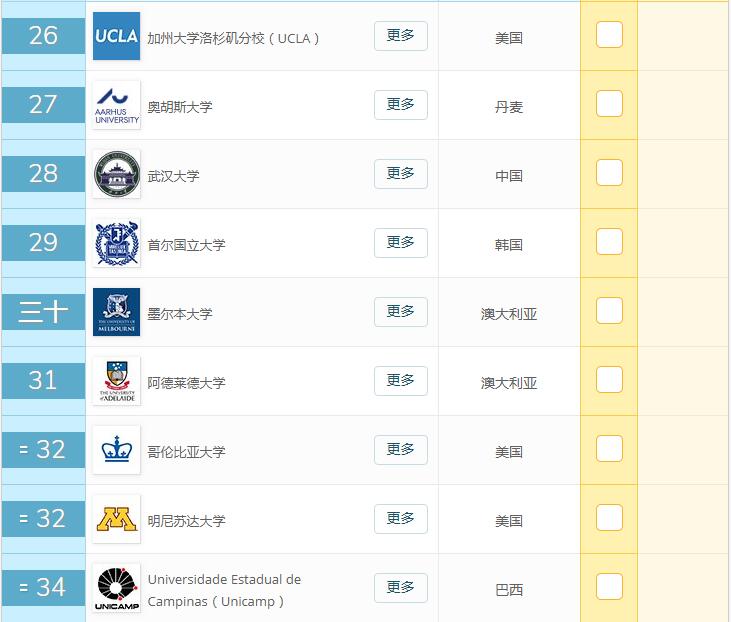Enable the checkbox in the Unicamp row
731x622 pixels.
pyautogui.click(x=609, y=587)
